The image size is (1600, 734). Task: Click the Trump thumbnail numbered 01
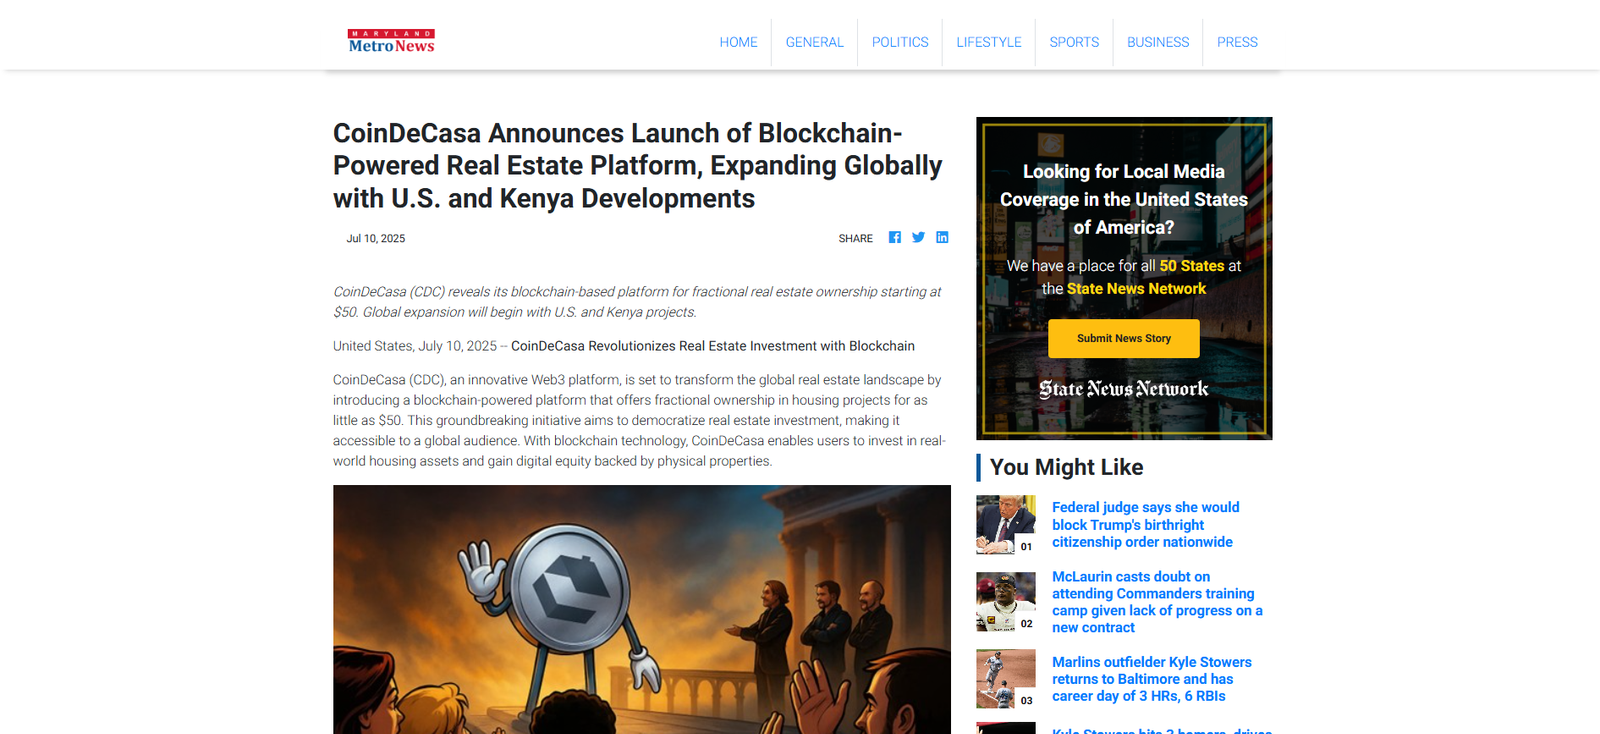(x=1006, y=525)
